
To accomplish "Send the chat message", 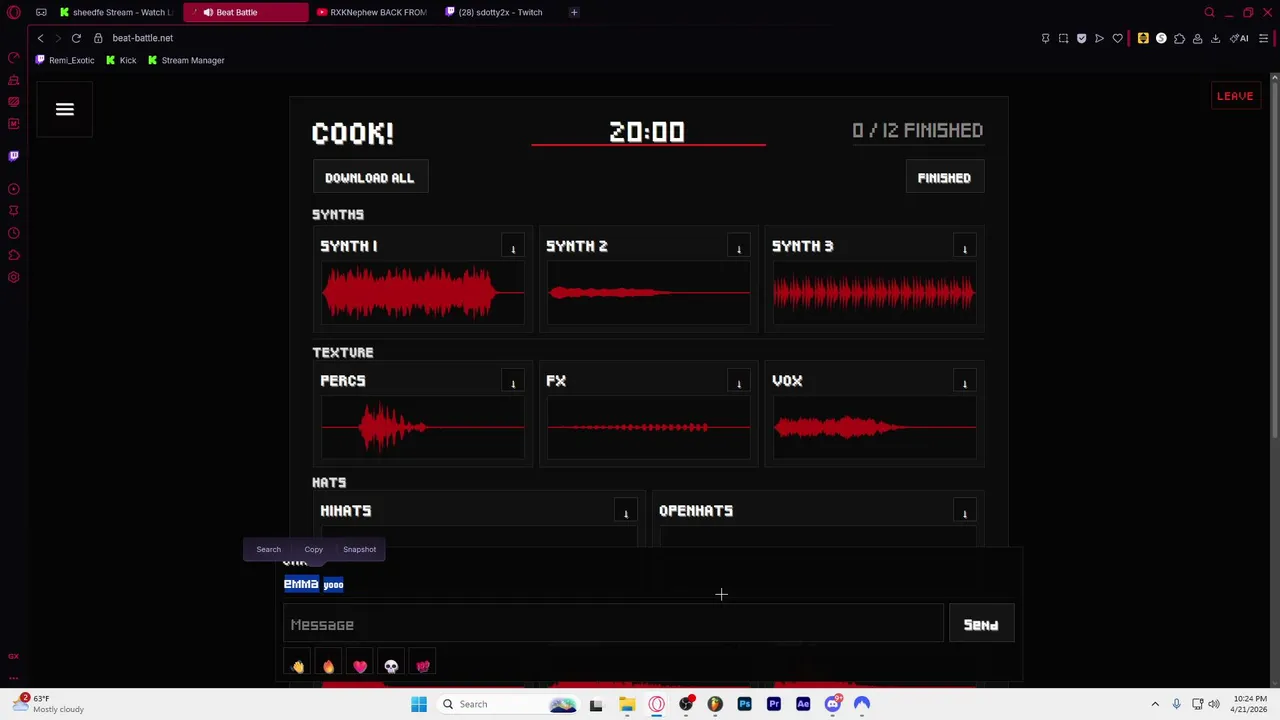I will tap(981, 625).
